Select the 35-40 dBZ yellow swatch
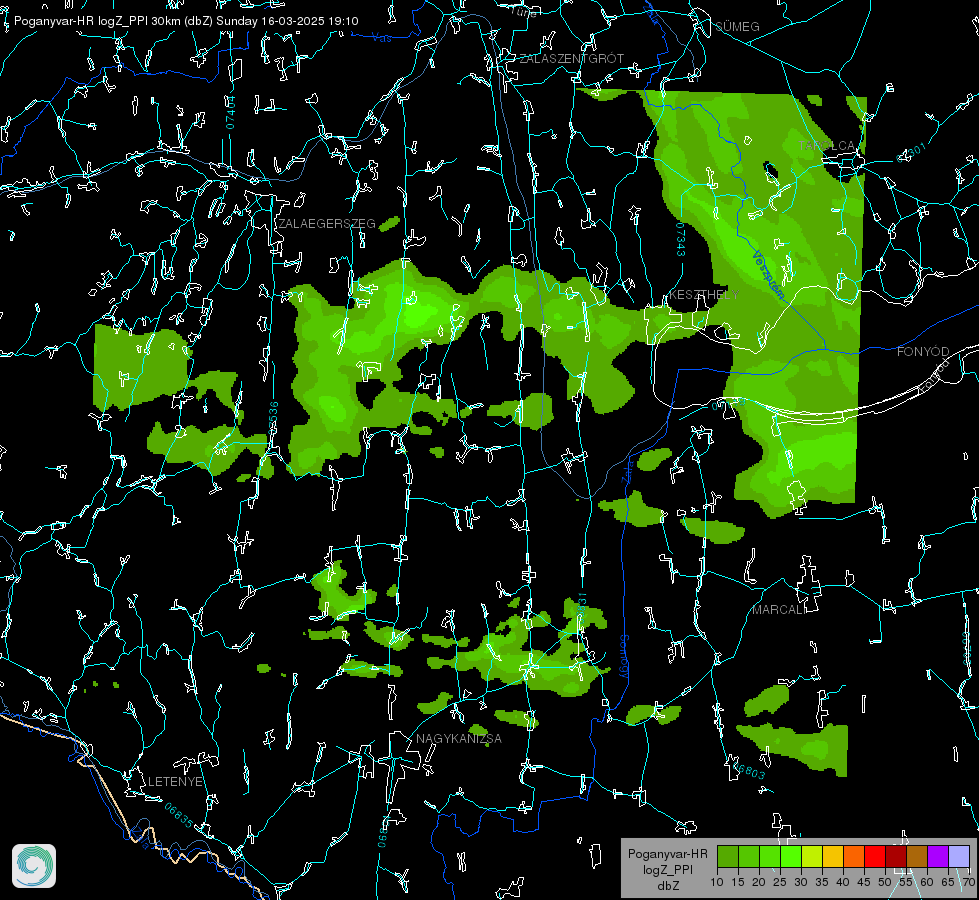The height and width of the screenshot is (900, 979). coord(833,856)
